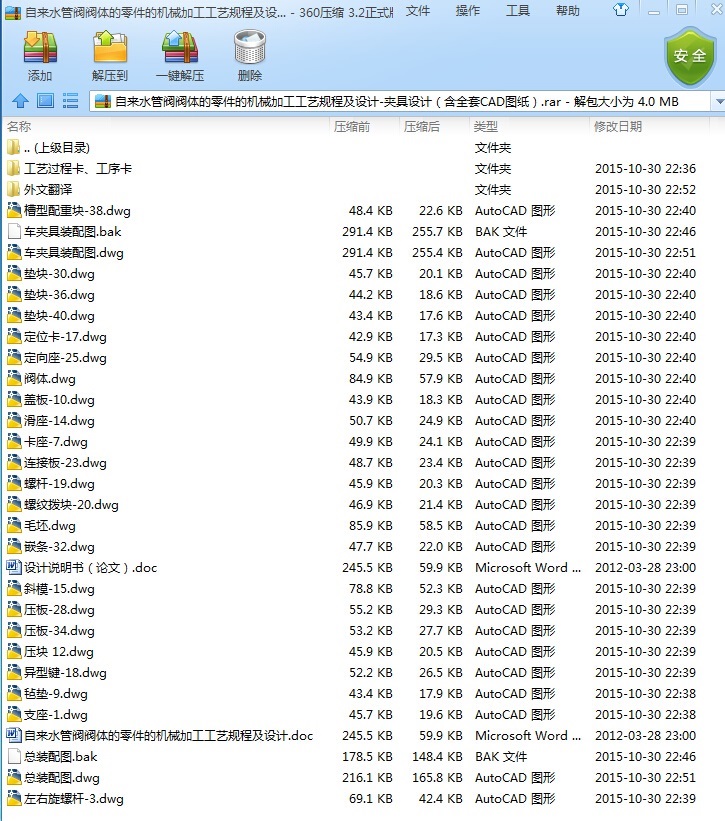Sort by 压缩前 column header
The width and height of the screenshot is (725, 821).
click(x=352, y=126)
